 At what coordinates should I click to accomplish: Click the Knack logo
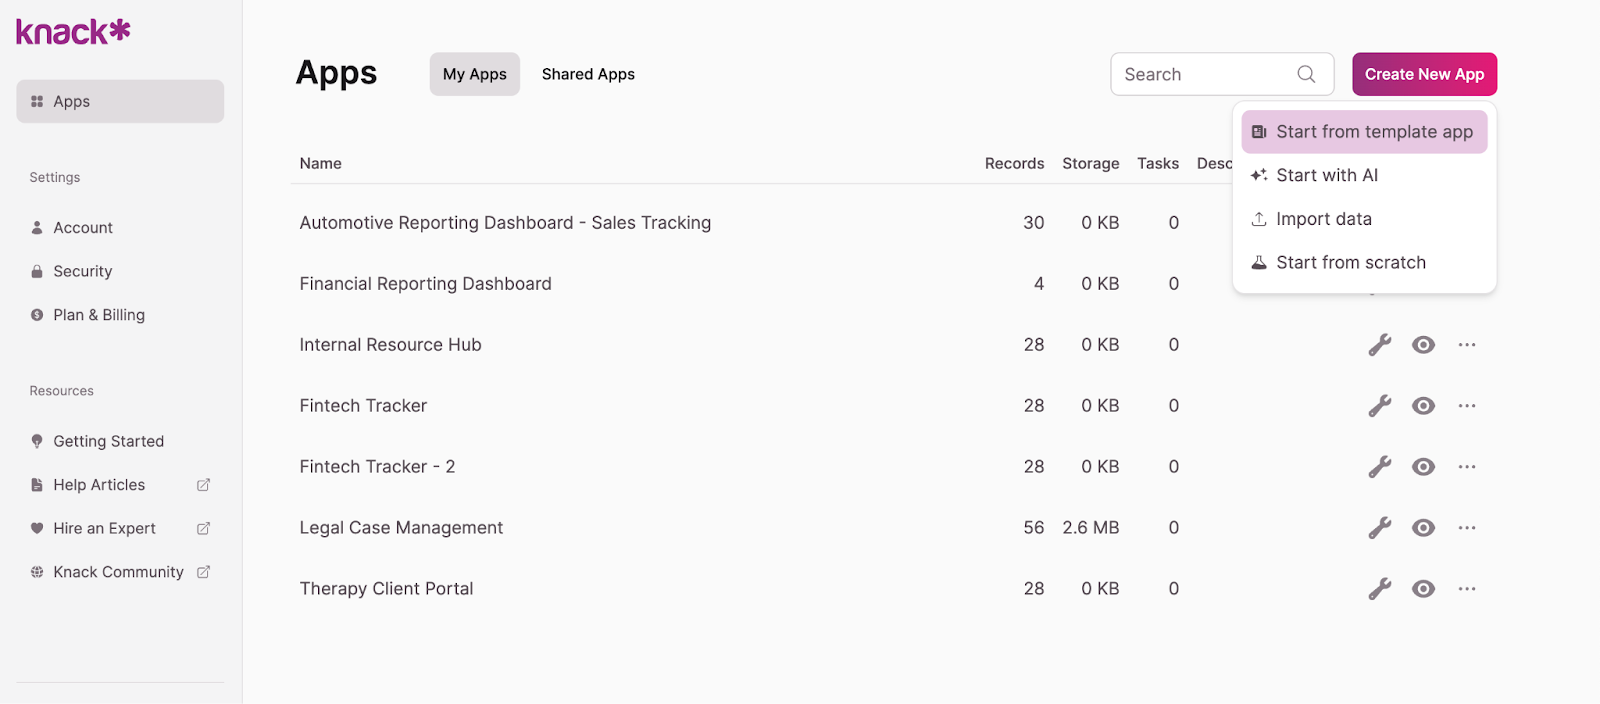73,32
